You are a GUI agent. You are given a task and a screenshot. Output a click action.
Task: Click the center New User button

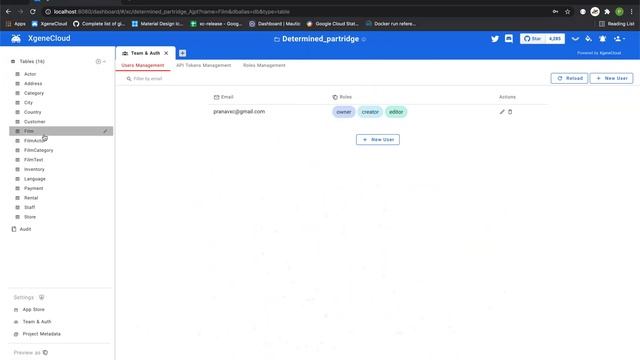coord(378,140)
